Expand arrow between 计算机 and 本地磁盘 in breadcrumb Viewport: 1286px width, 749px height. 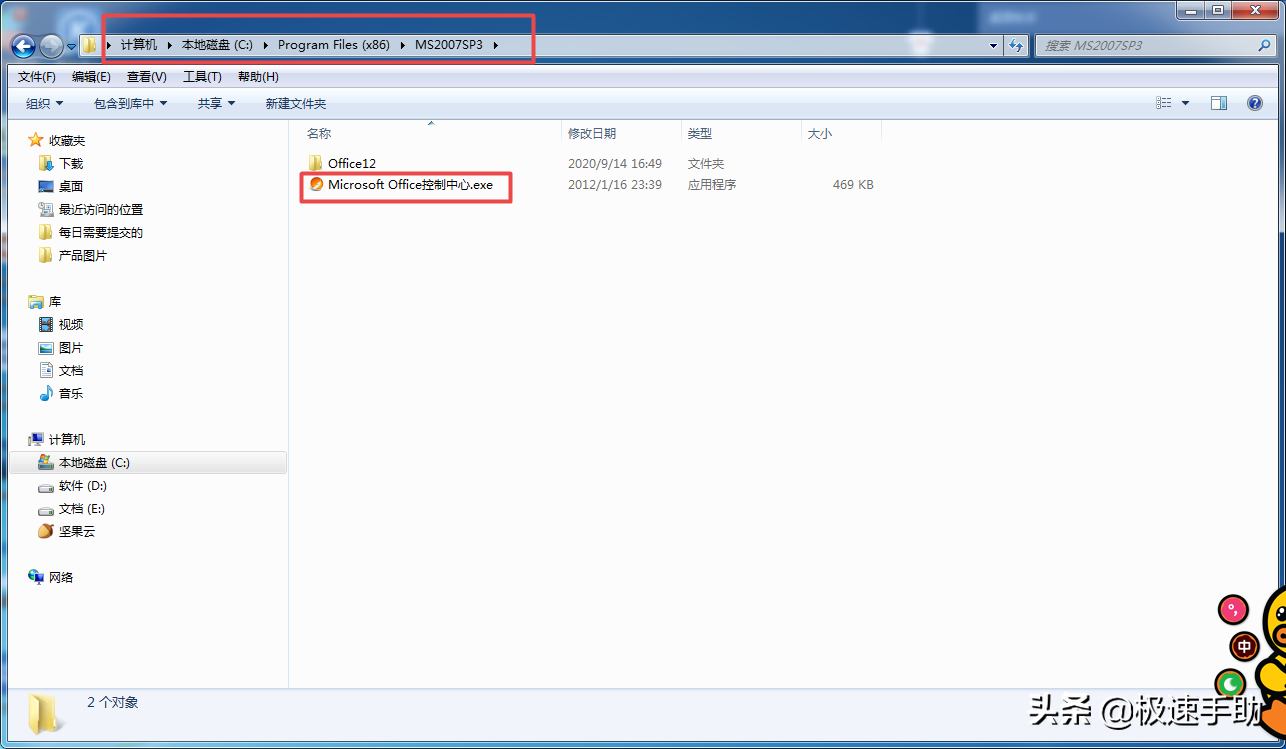(170, 45)
